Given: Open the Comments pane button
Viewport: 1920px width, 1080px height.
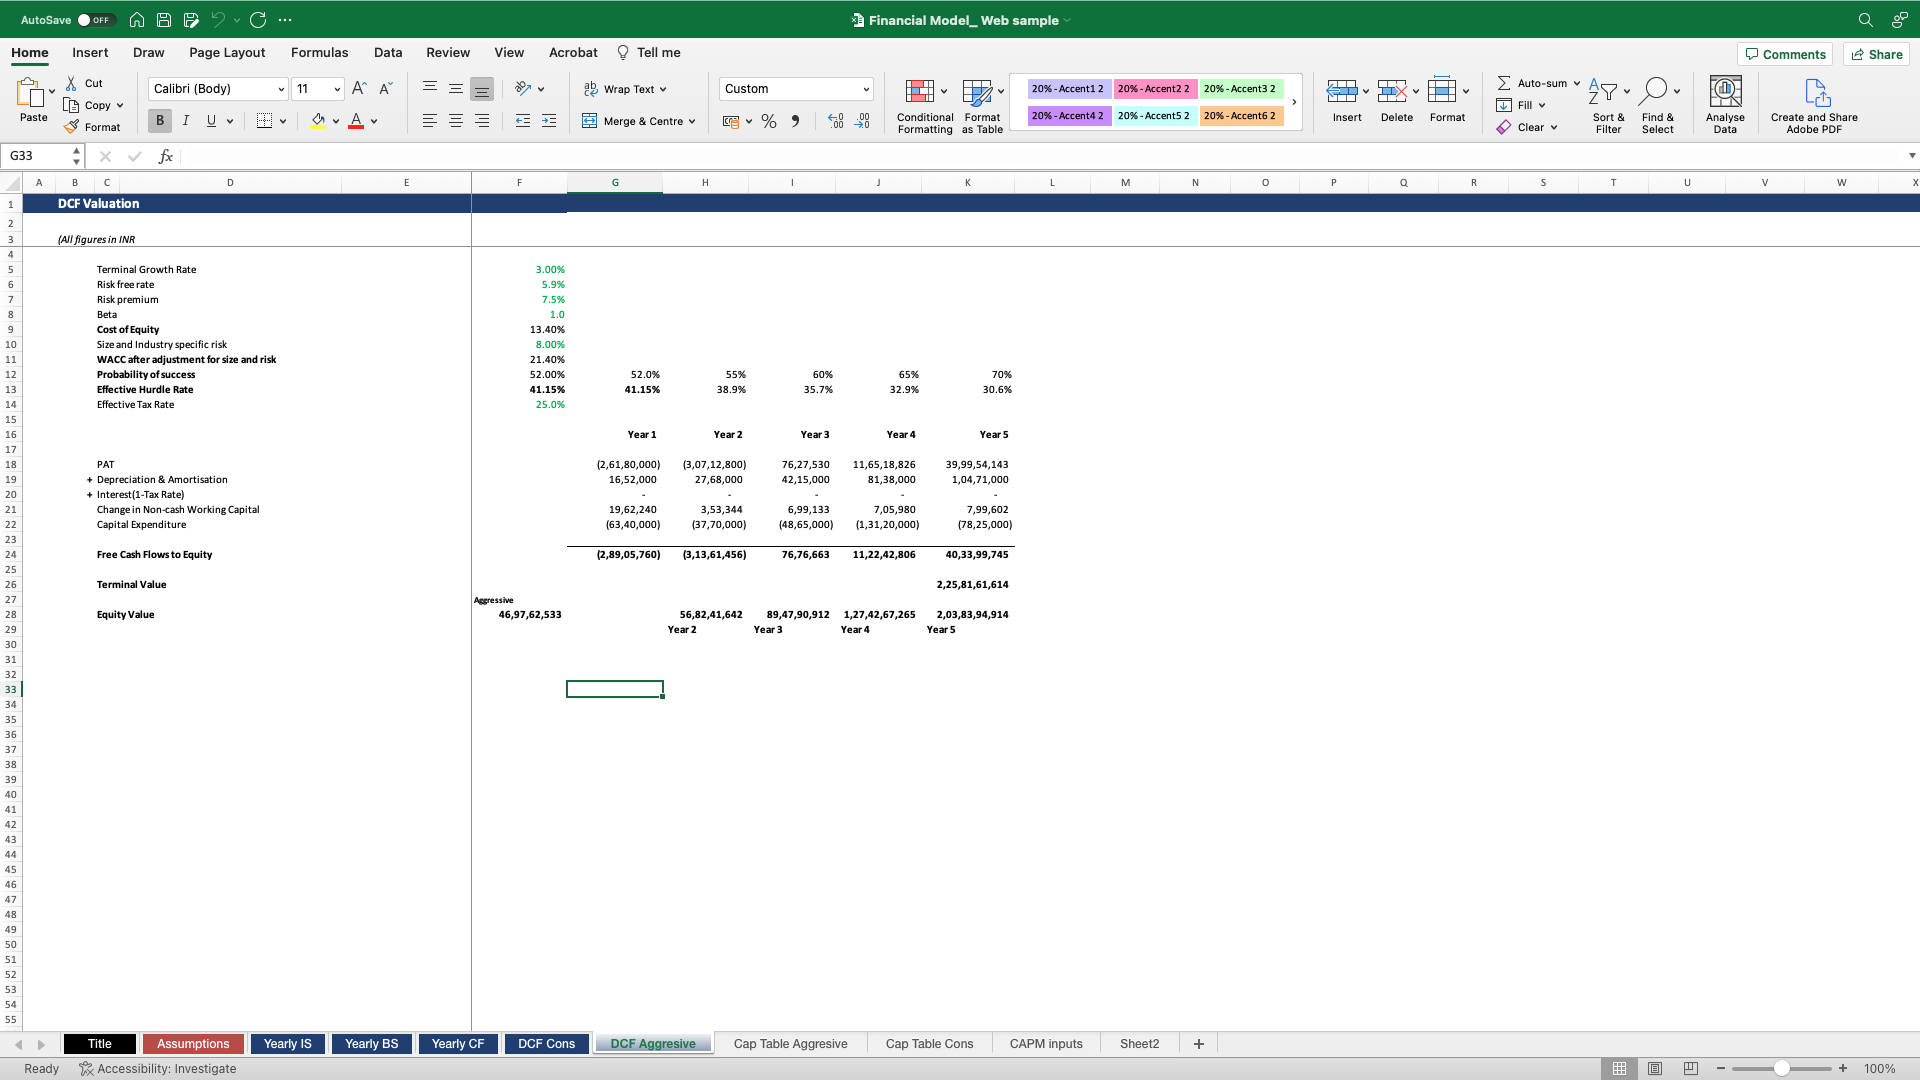Looking at the screenshot, I should [1785, 54].
